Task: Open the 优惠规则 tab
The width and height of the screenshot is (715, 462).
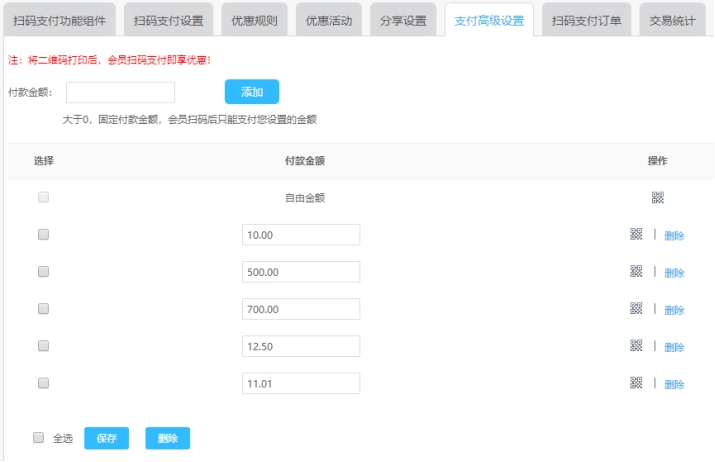Action: point(254,20)
